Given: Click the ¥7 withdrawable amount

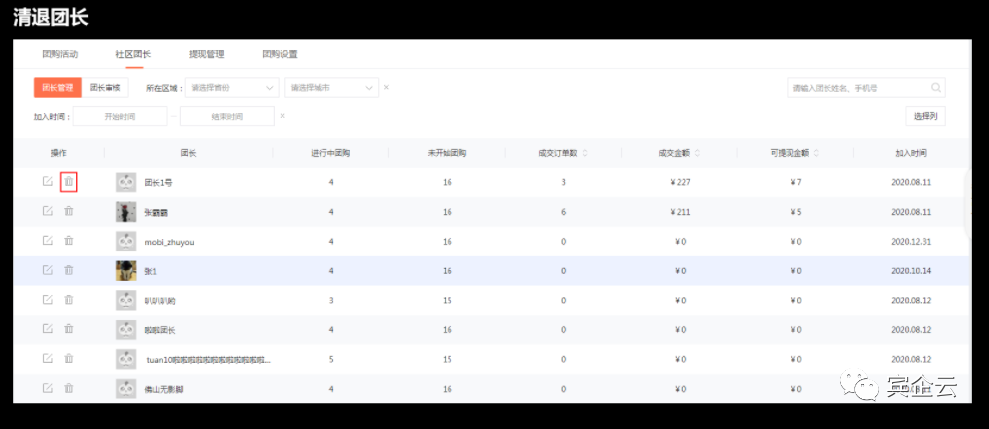Looking at the screenshot, I should click(x=796, y=182).
